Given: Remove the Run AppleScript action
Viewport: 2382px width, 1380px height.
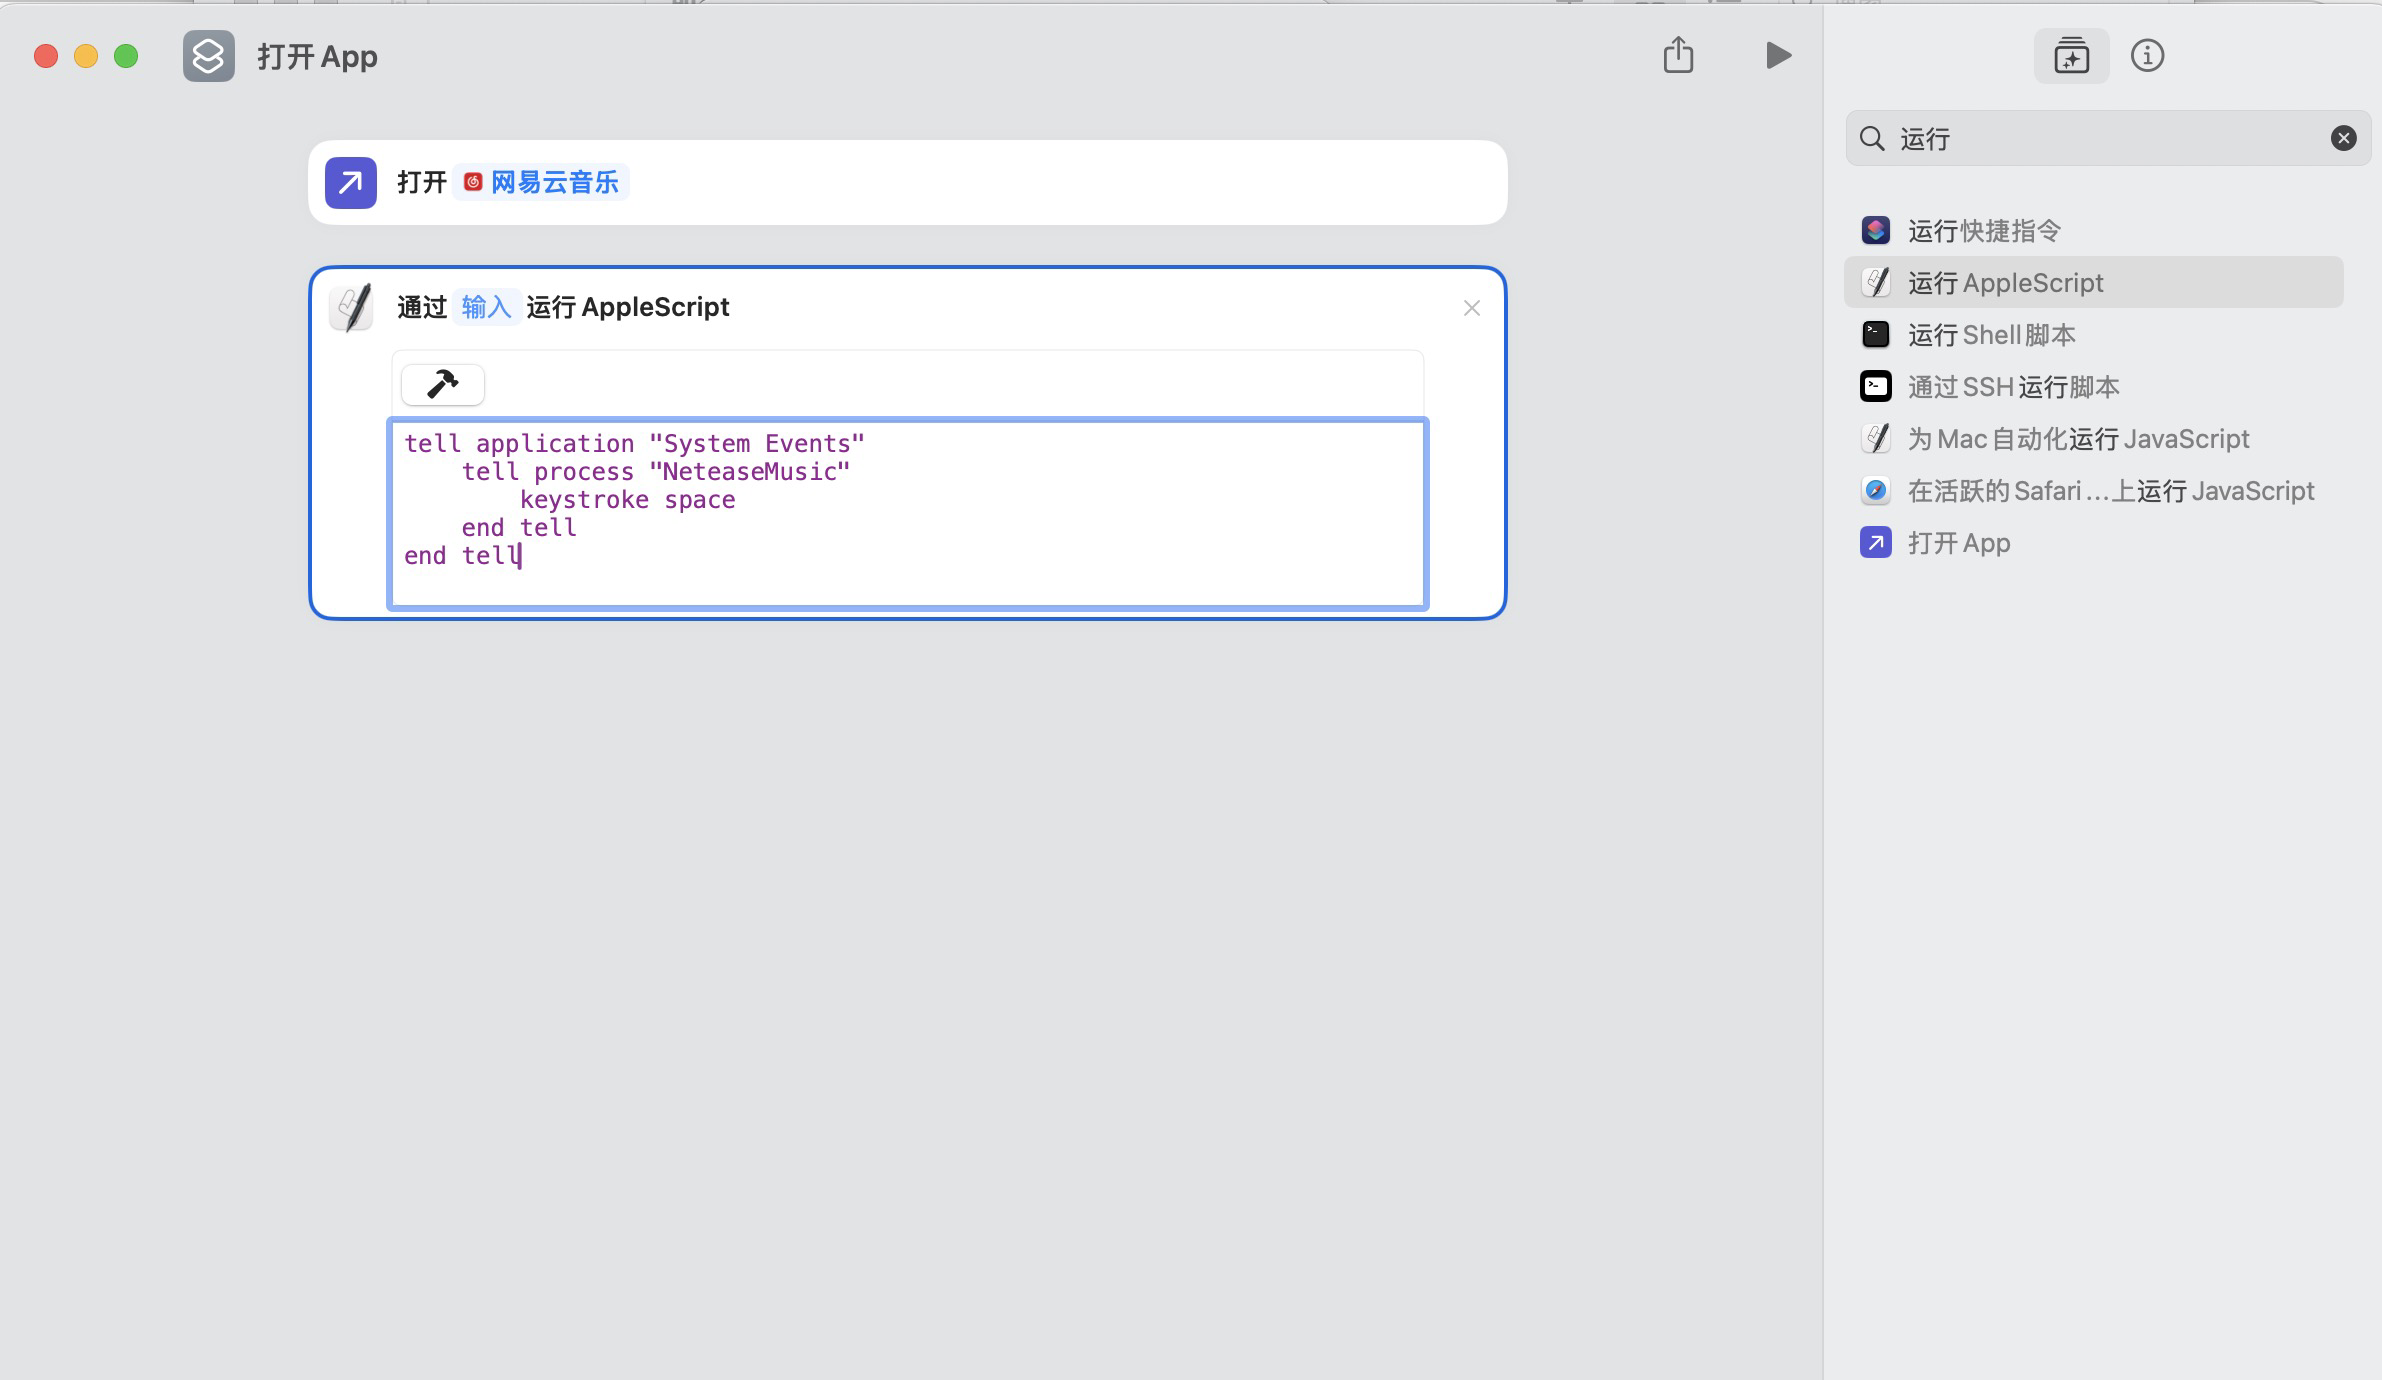Looking at the screenshot, I should 1471,308.
